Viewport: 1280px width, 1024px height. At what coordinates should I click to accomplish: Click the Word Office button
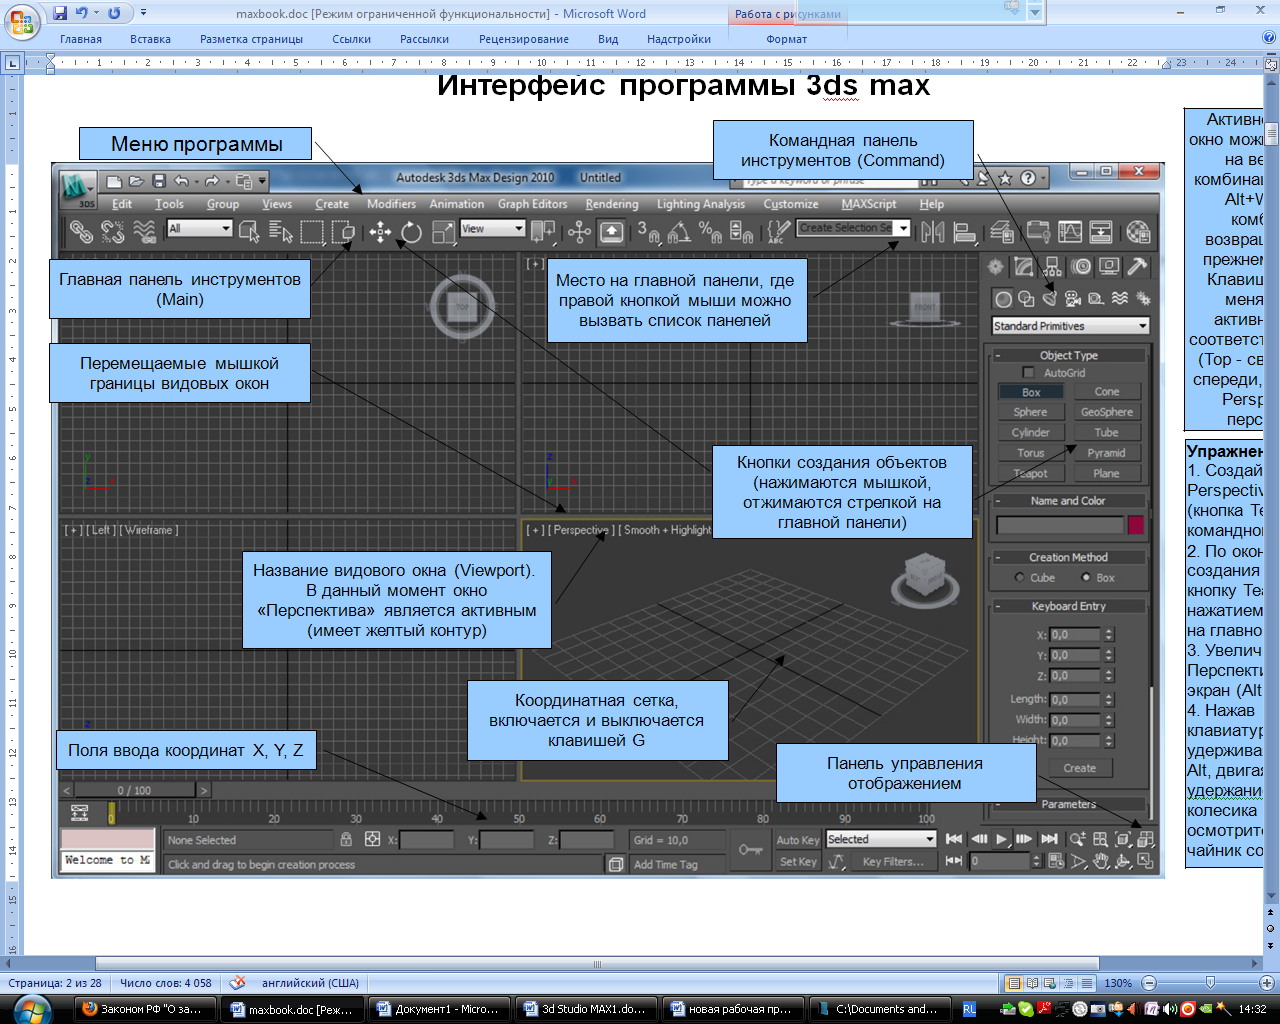23,20
